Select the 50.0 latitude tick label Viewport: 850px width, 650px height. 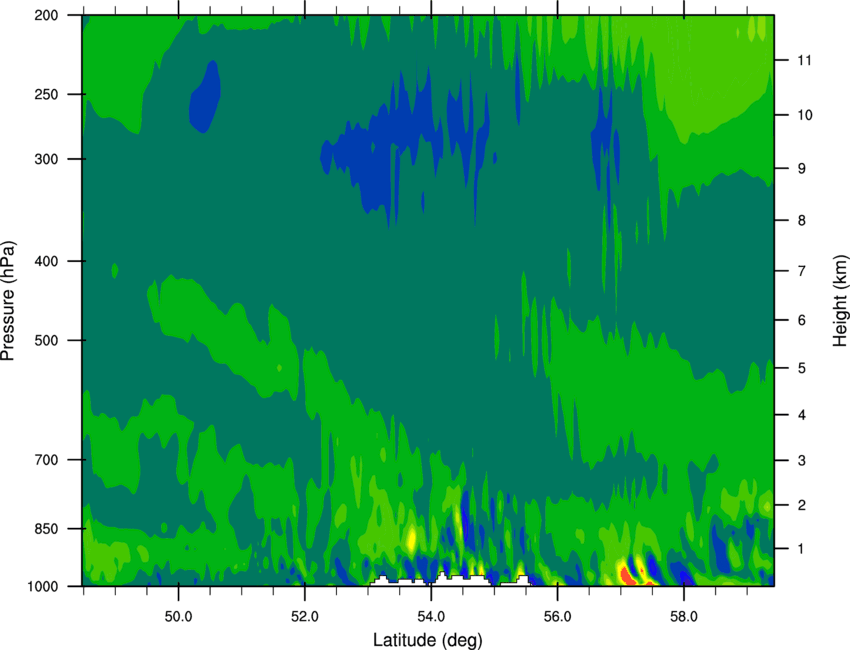tap(178, 614)
